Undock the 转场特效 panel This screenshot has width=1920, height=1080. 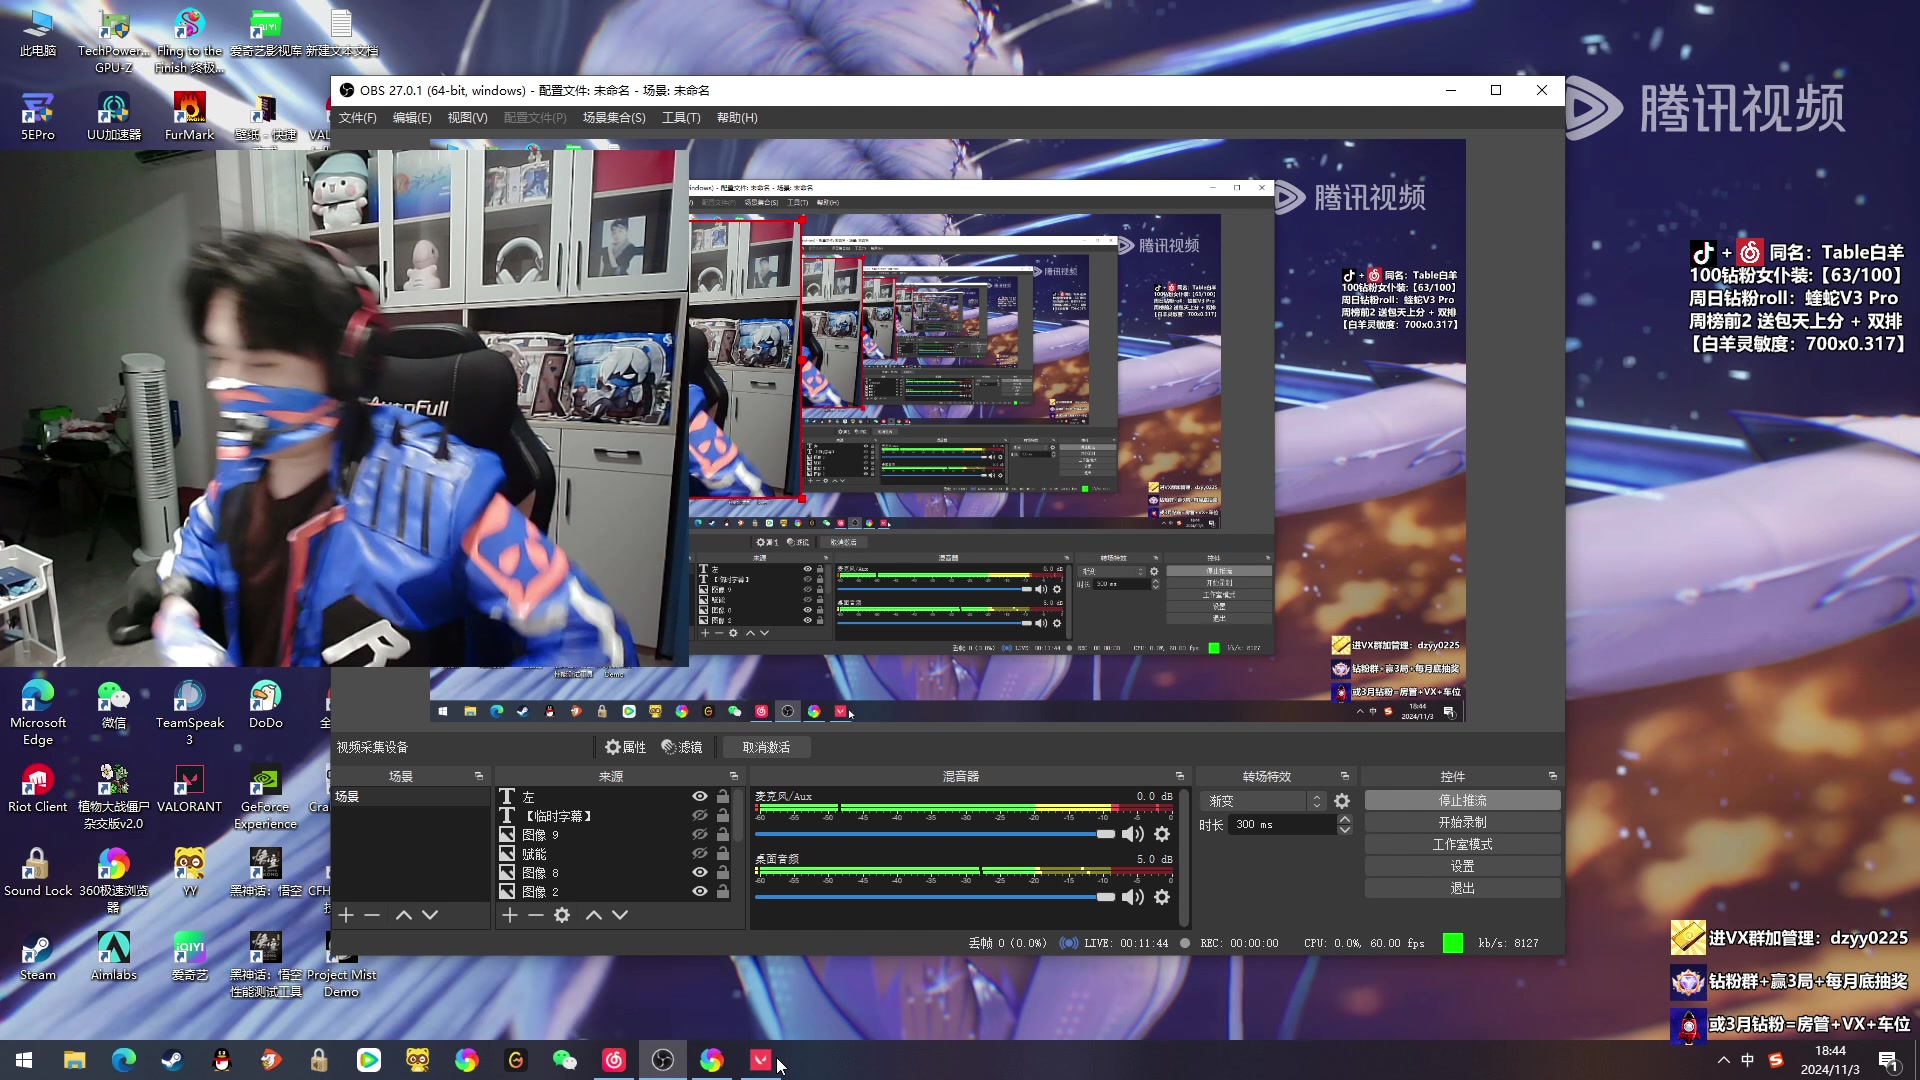[1345, 777]
